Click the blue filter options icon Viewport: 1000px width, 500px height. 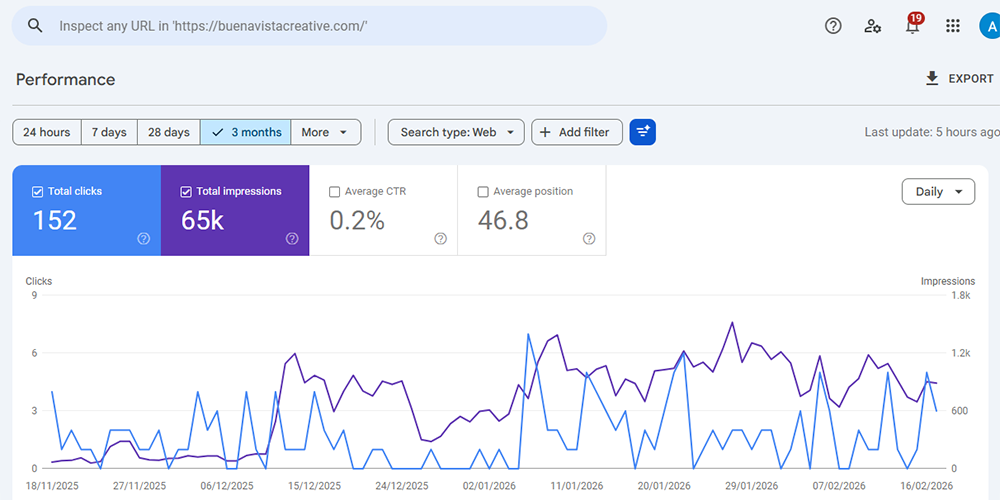[643, 132]
